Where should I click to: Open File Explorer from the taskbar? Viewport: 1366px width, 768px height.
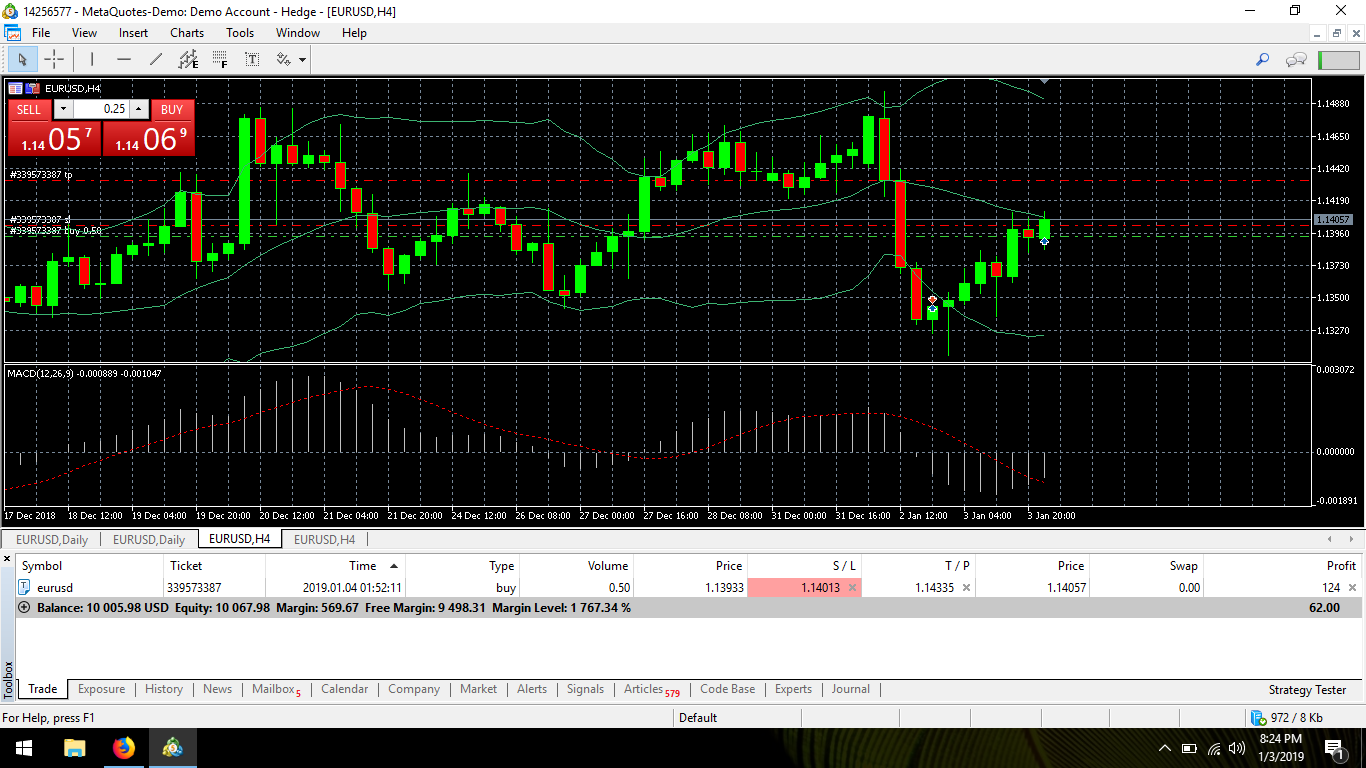point(74,748)
